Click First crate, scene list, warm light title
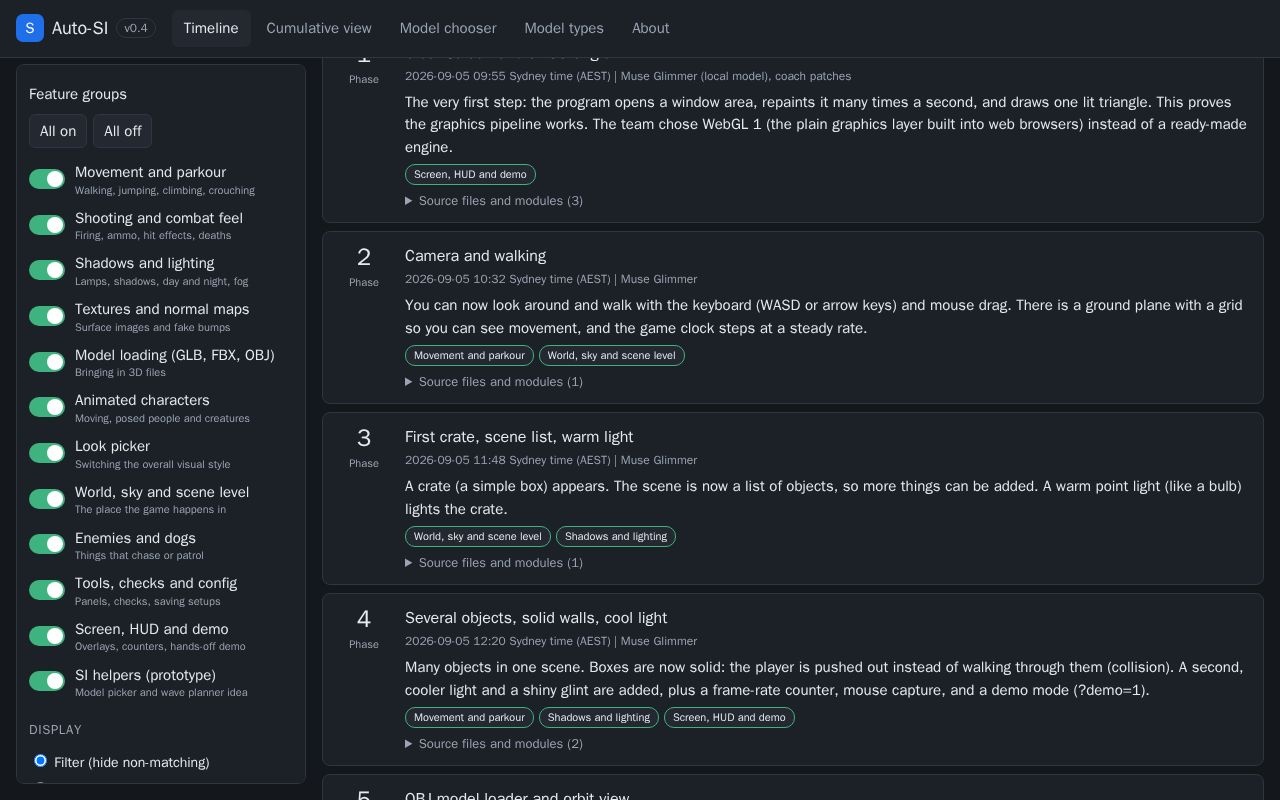 pos(519,437)
